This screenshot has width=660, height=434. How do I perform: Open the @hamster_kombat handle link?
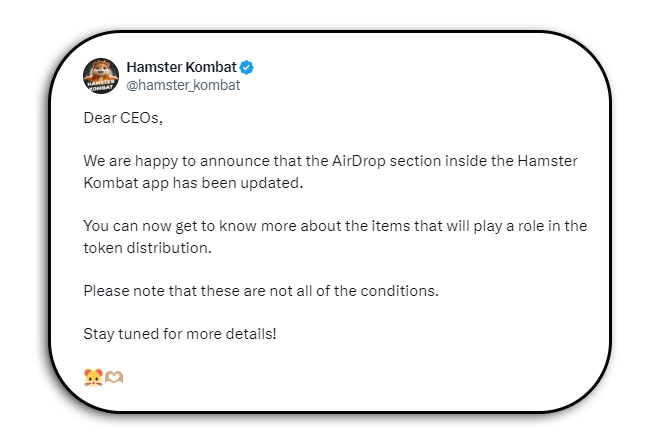[x=183, y=85]
